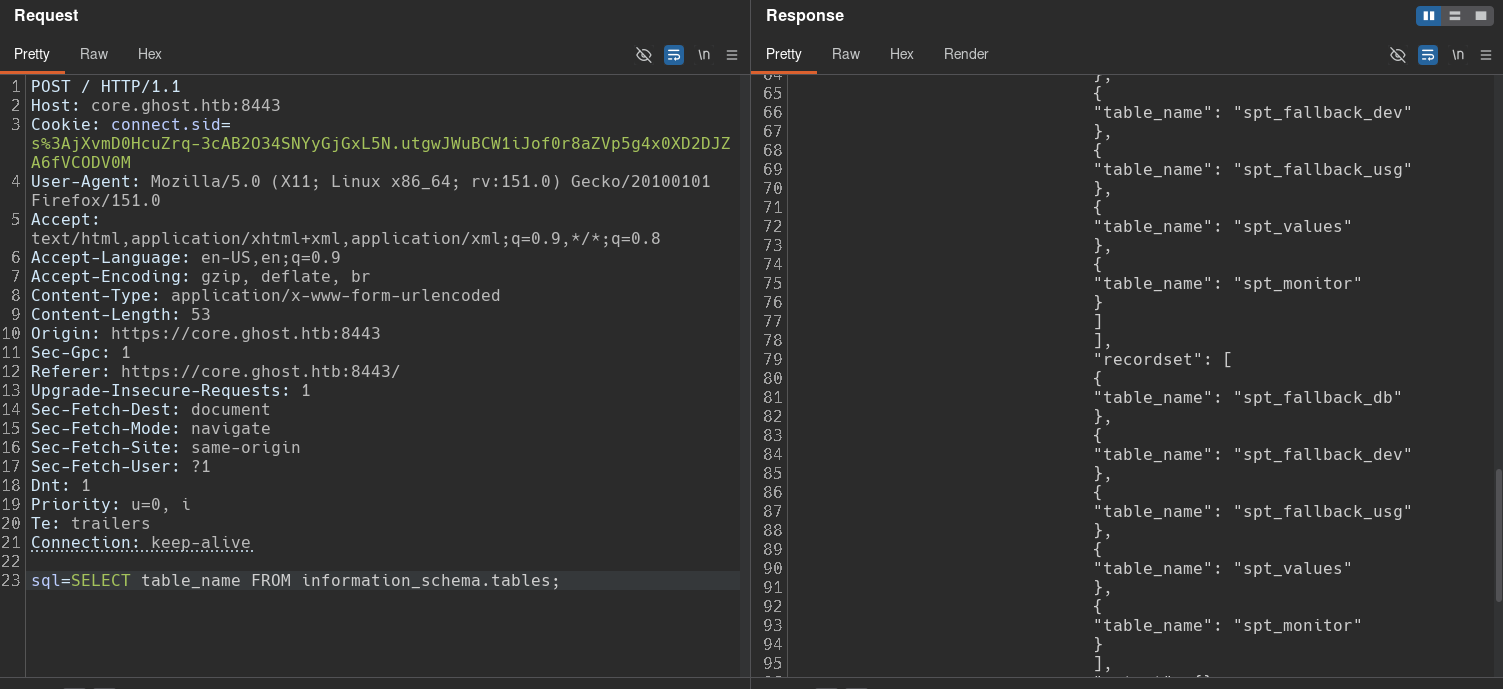The height and width of the screenshot is (689, 1503).
Task: Click the 'Te: trailers' header line
Action: pos(91,523)
